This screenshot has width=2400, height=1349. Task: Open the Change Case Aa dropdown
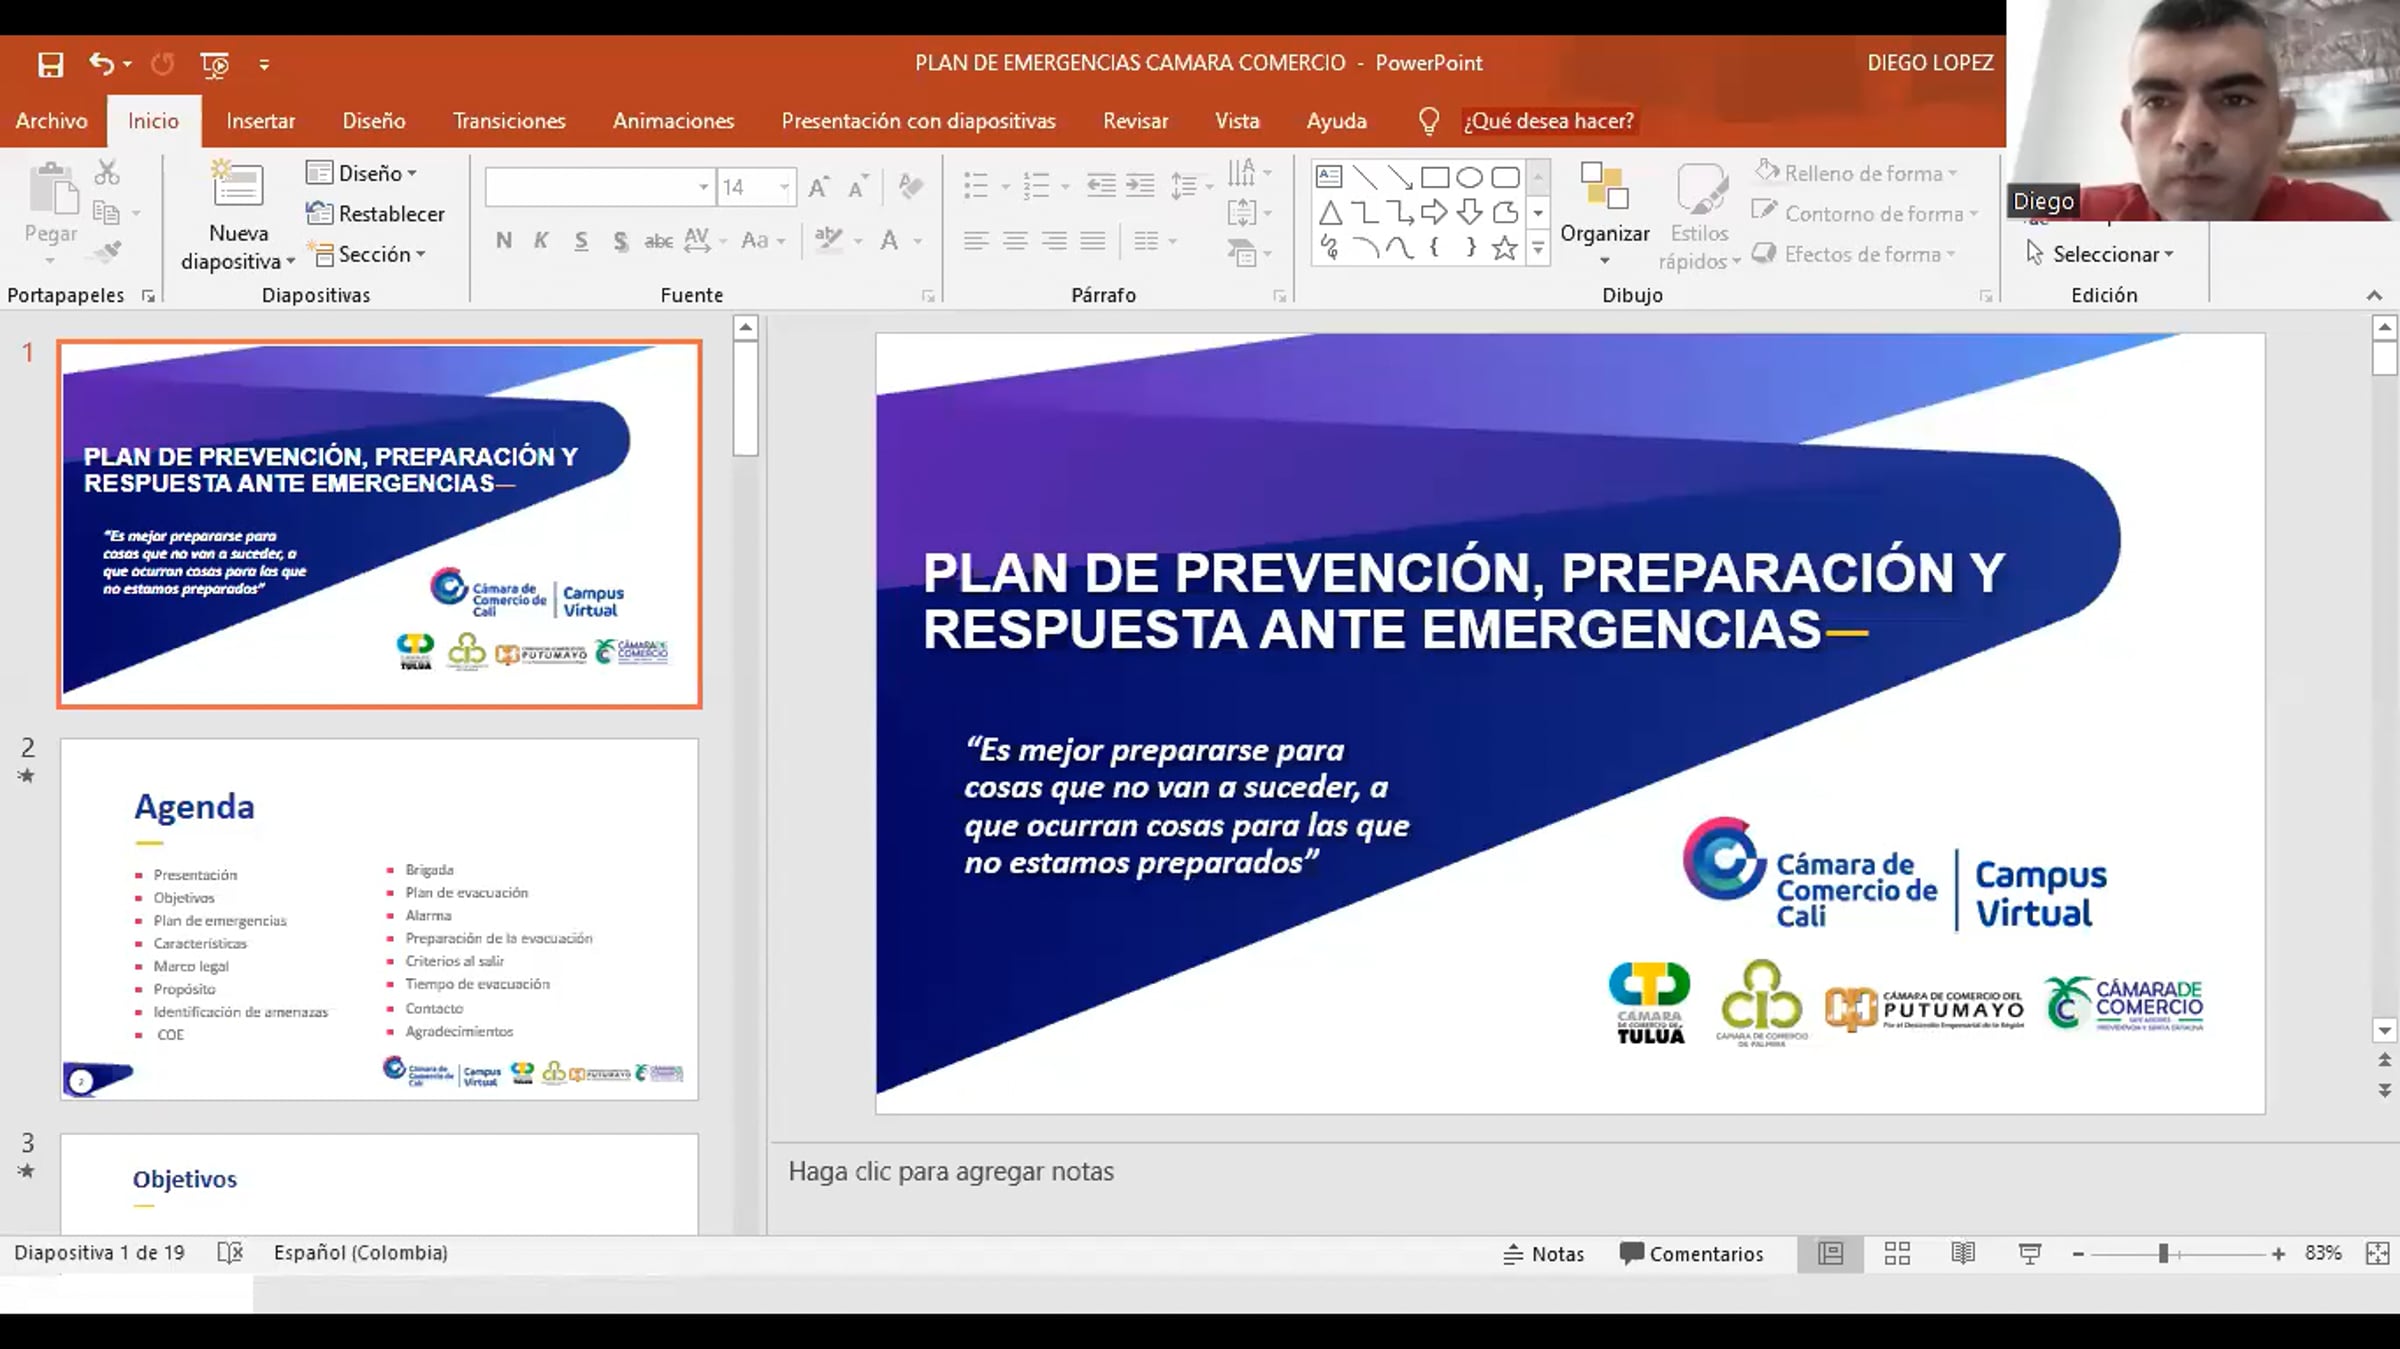click(x=763, y=240)
